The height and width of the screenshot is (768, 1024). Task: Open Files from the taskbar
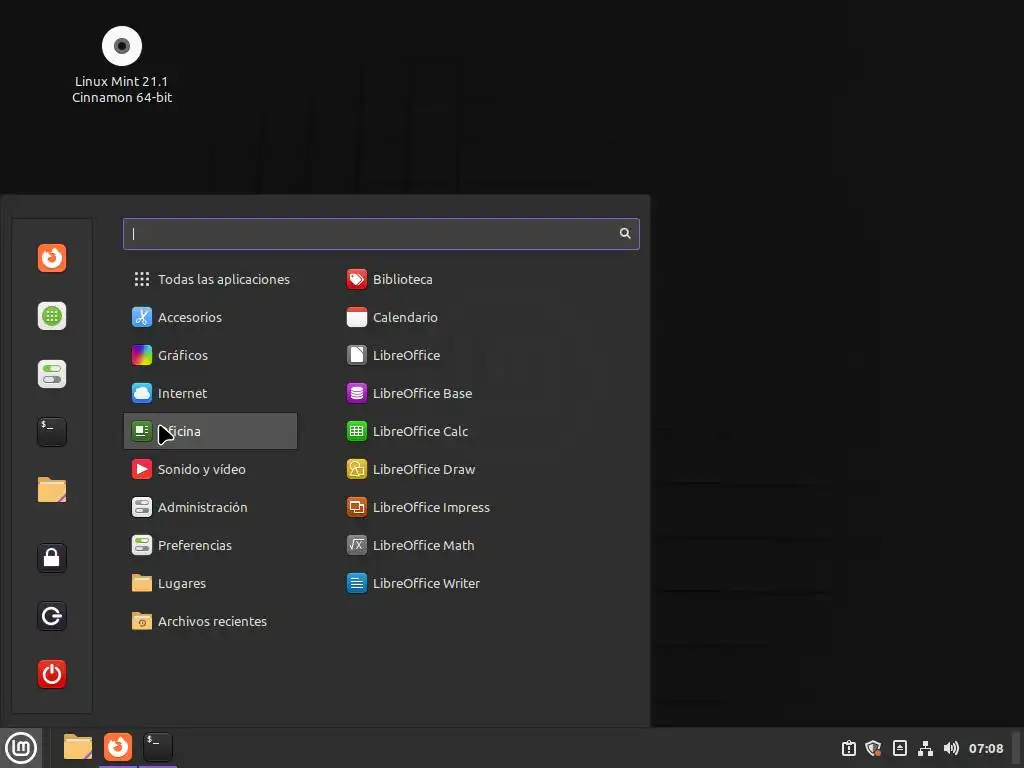point(78,747)
